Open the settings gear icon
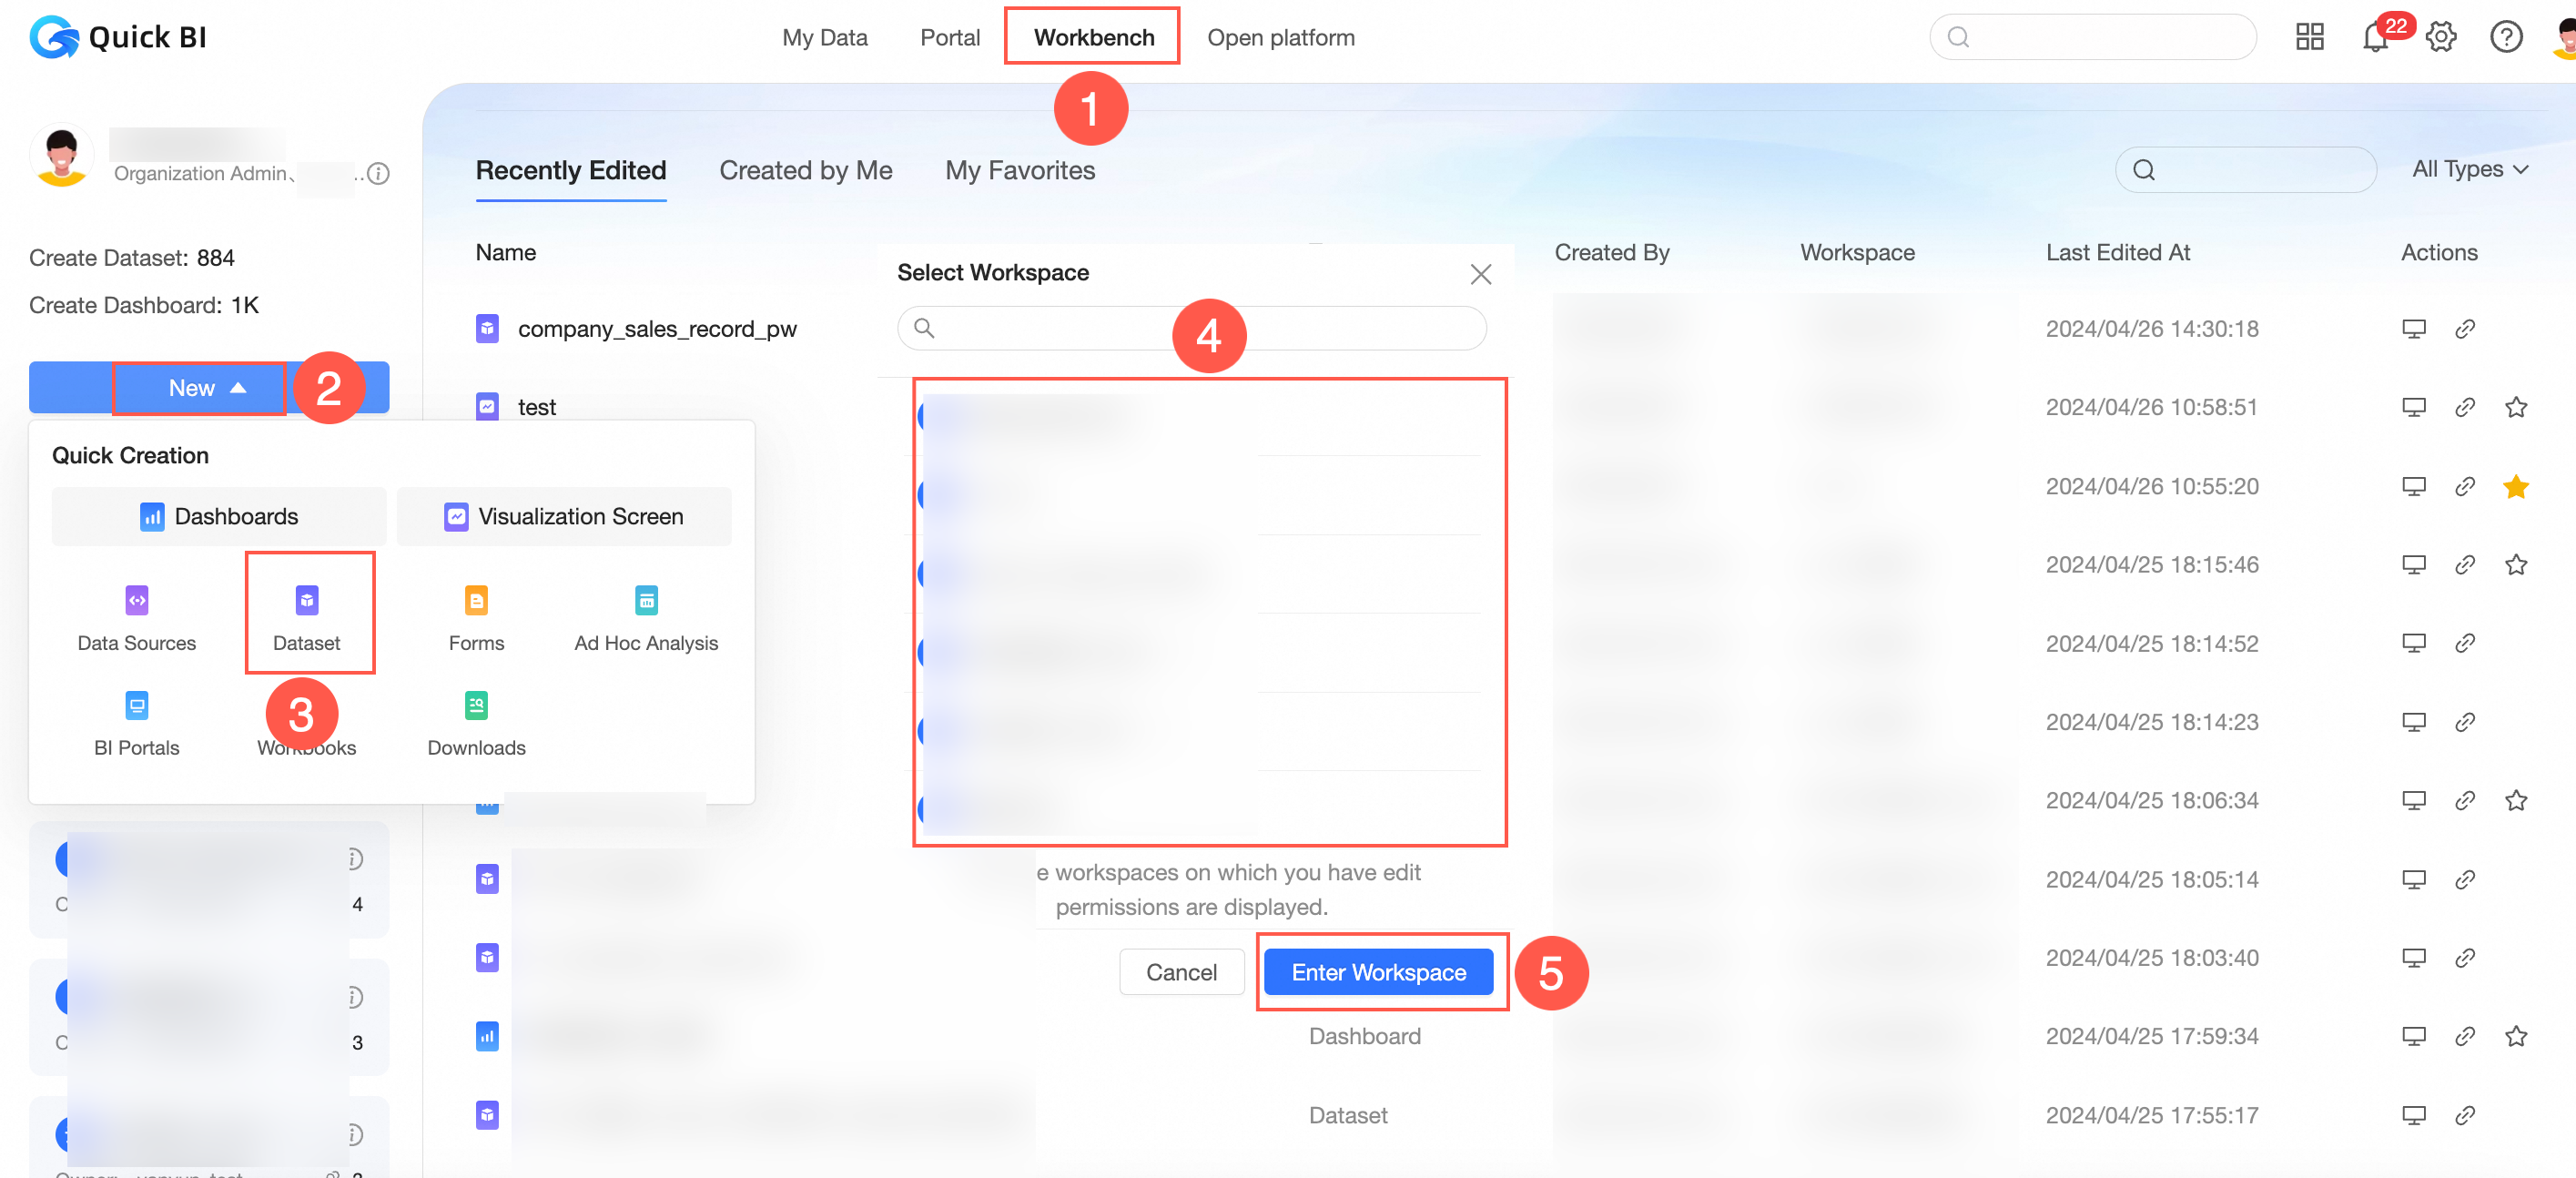2576x1178 pixels. (2441, 38)
